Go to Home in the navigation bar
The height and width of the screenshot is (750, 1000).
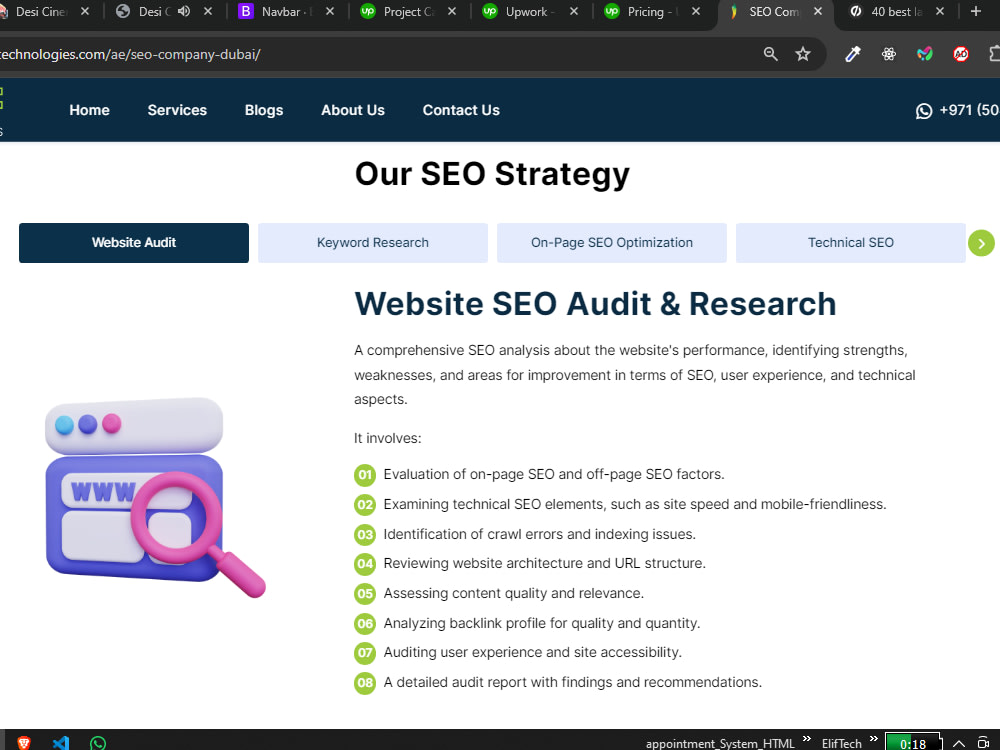pyautogui.click(x=89, y=110)
